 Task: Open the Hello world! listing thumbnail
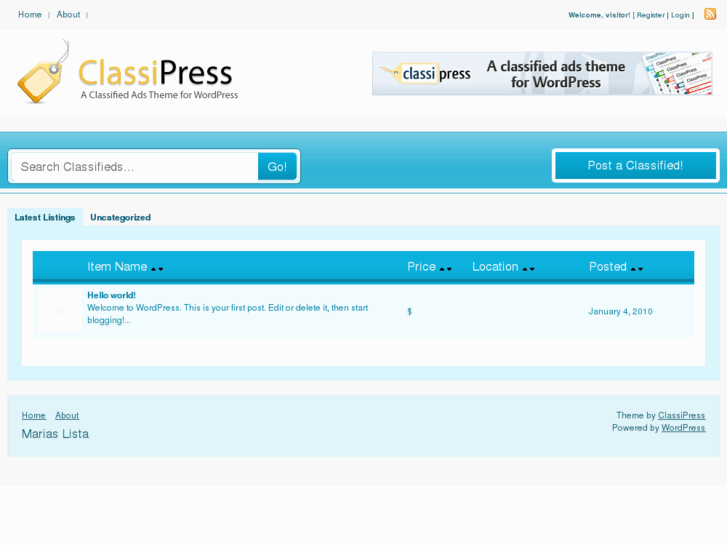[x=60, y=311]
